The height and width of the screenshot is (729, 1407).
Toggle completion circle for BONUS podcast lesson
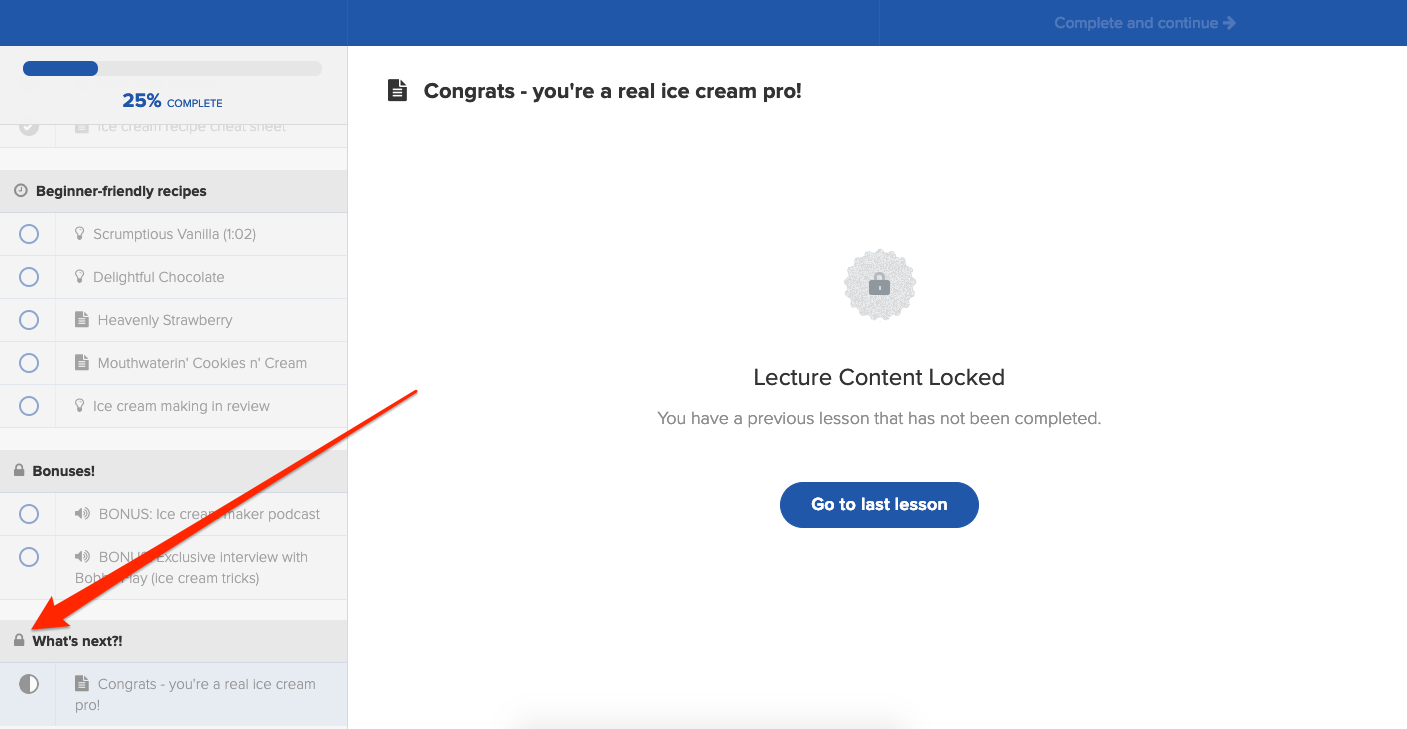point(29,514)
